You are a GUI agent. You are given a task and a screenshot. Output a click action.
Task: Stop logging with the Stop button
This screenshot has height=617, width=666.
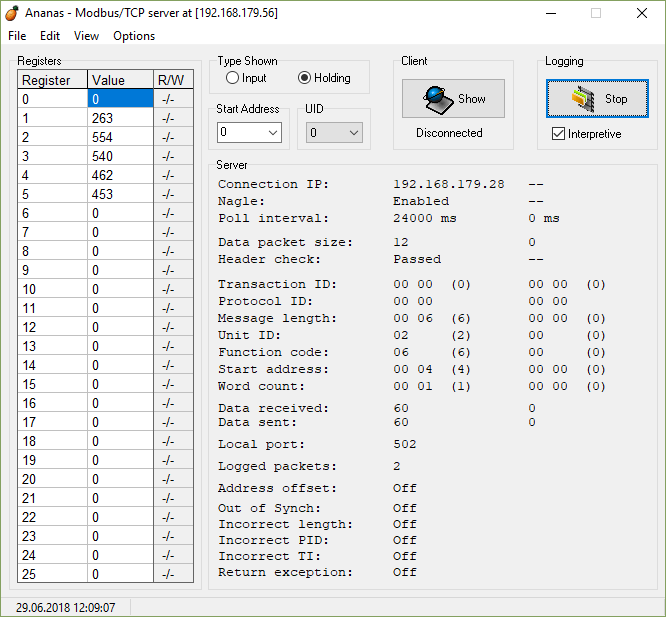597,99
